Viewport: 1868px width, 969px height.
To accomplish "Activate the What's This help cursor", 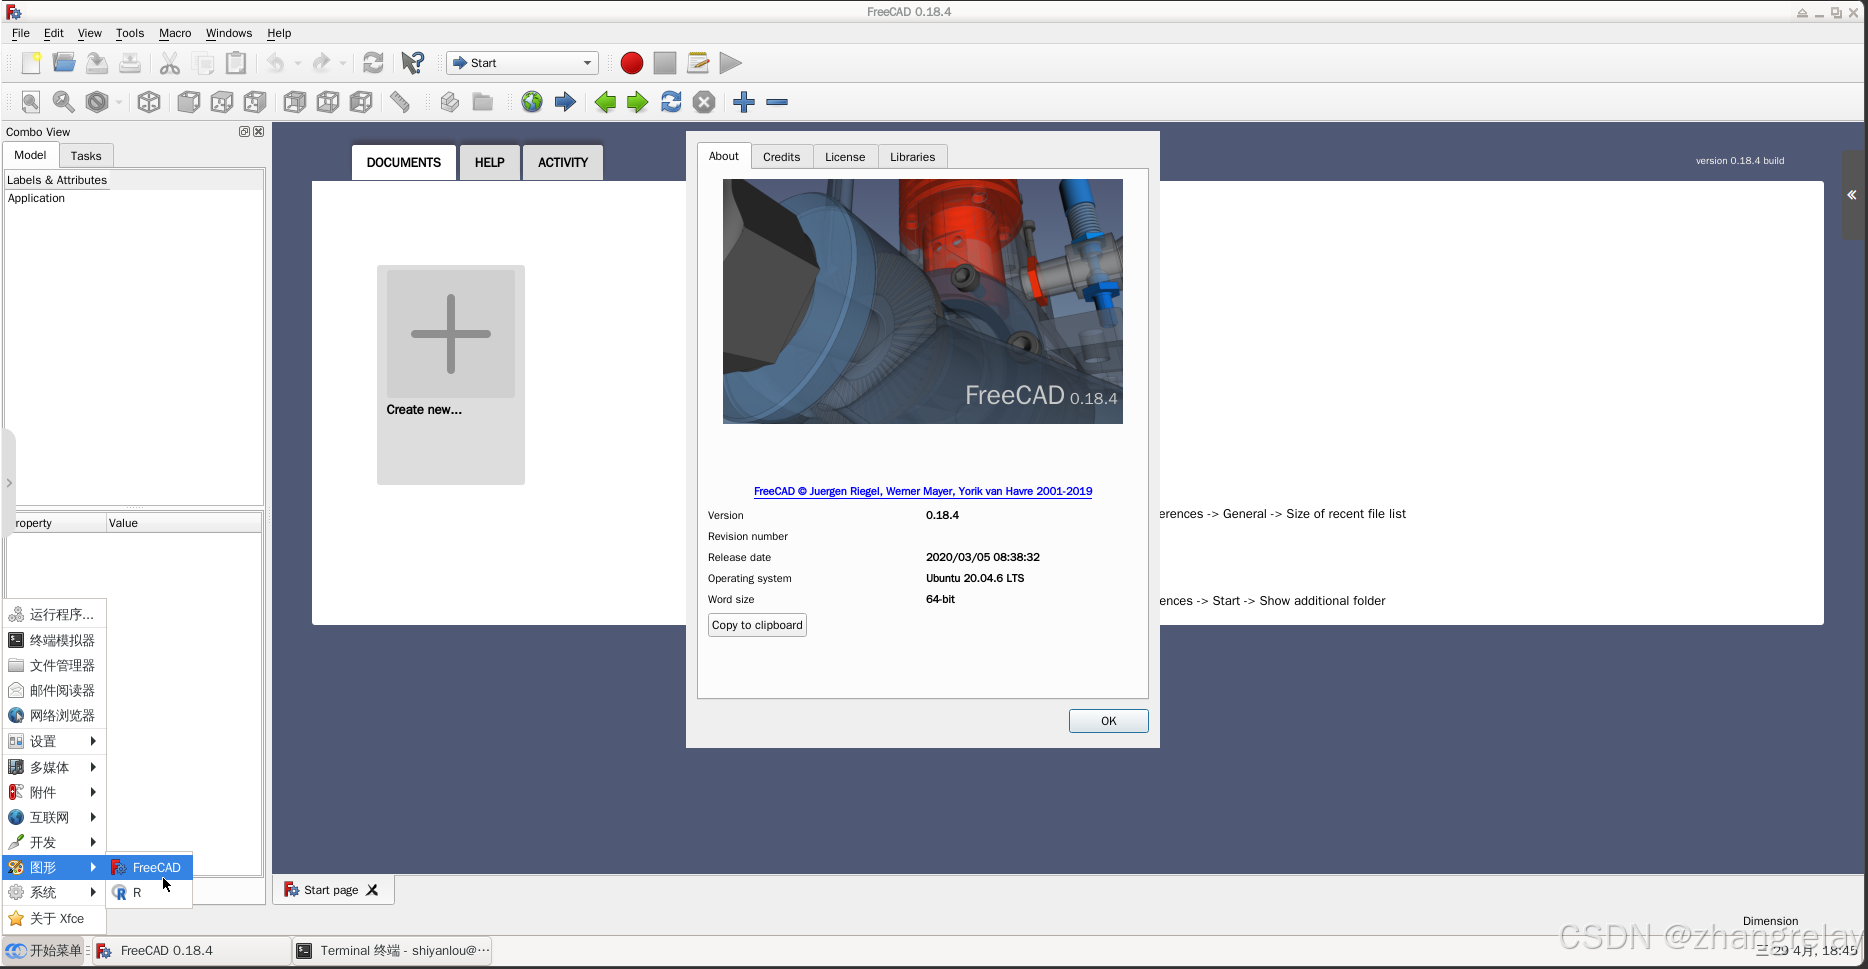I will [x=412, y=63].
